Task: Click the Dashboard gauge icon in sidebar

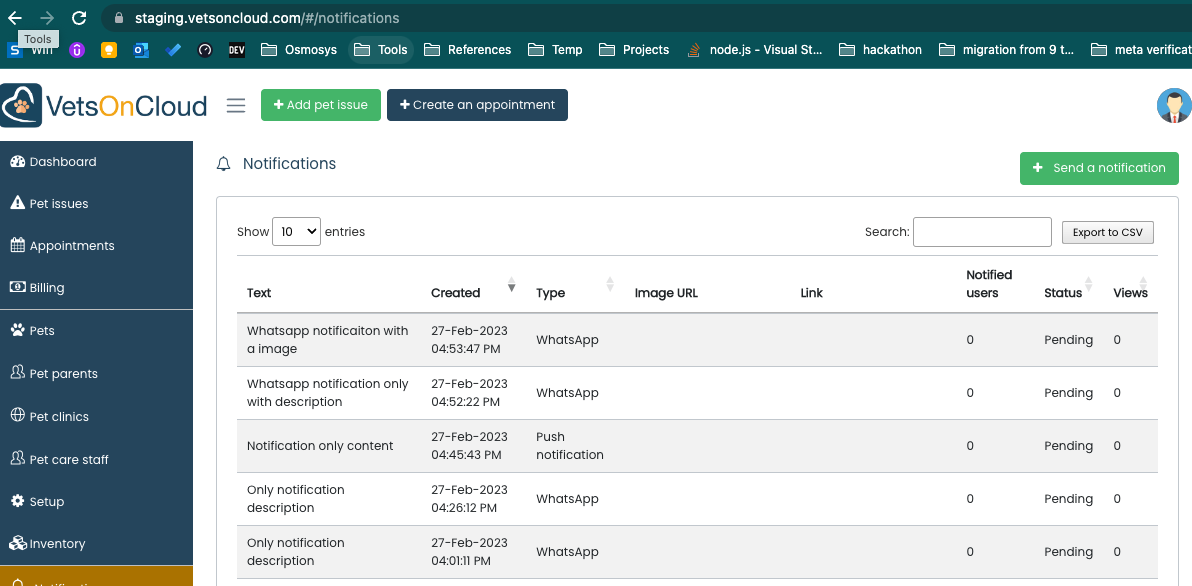Action: point(17,162)
